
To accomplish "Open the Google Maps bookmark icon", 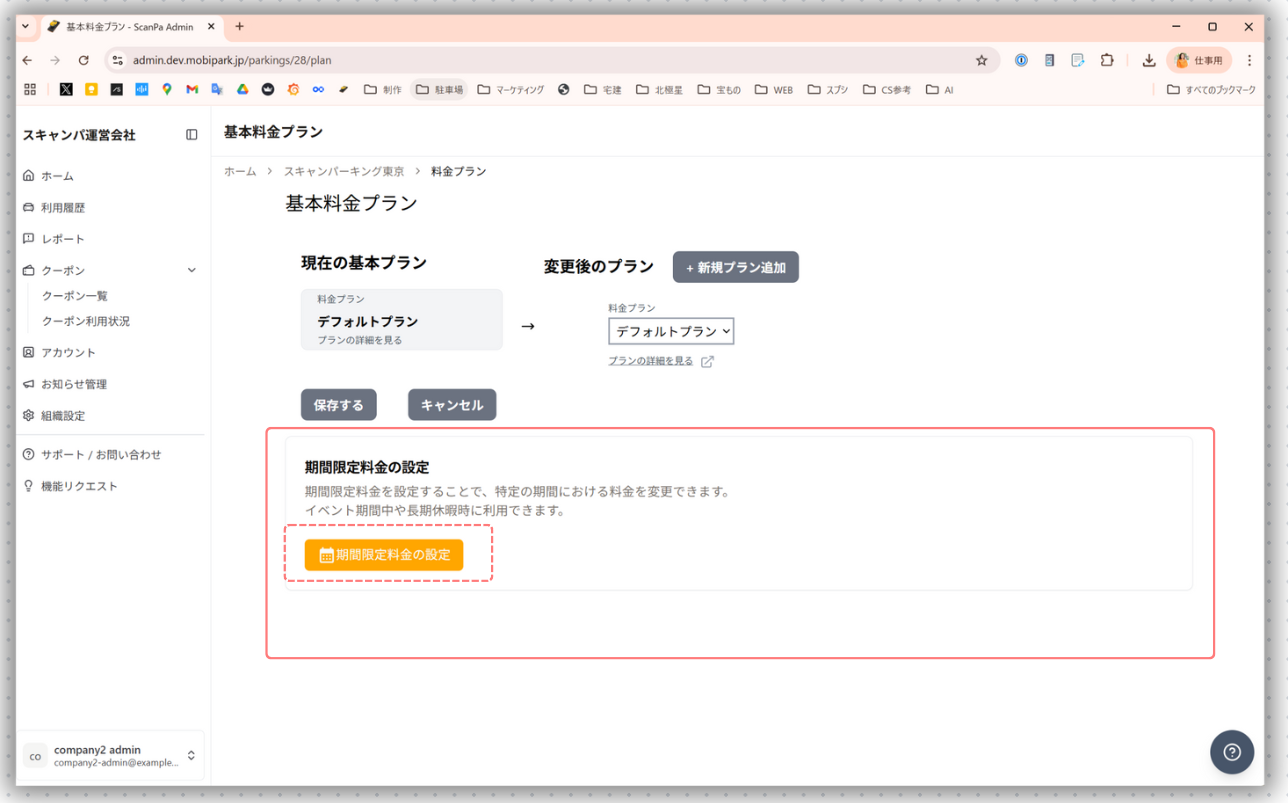I will pos(167,90).
